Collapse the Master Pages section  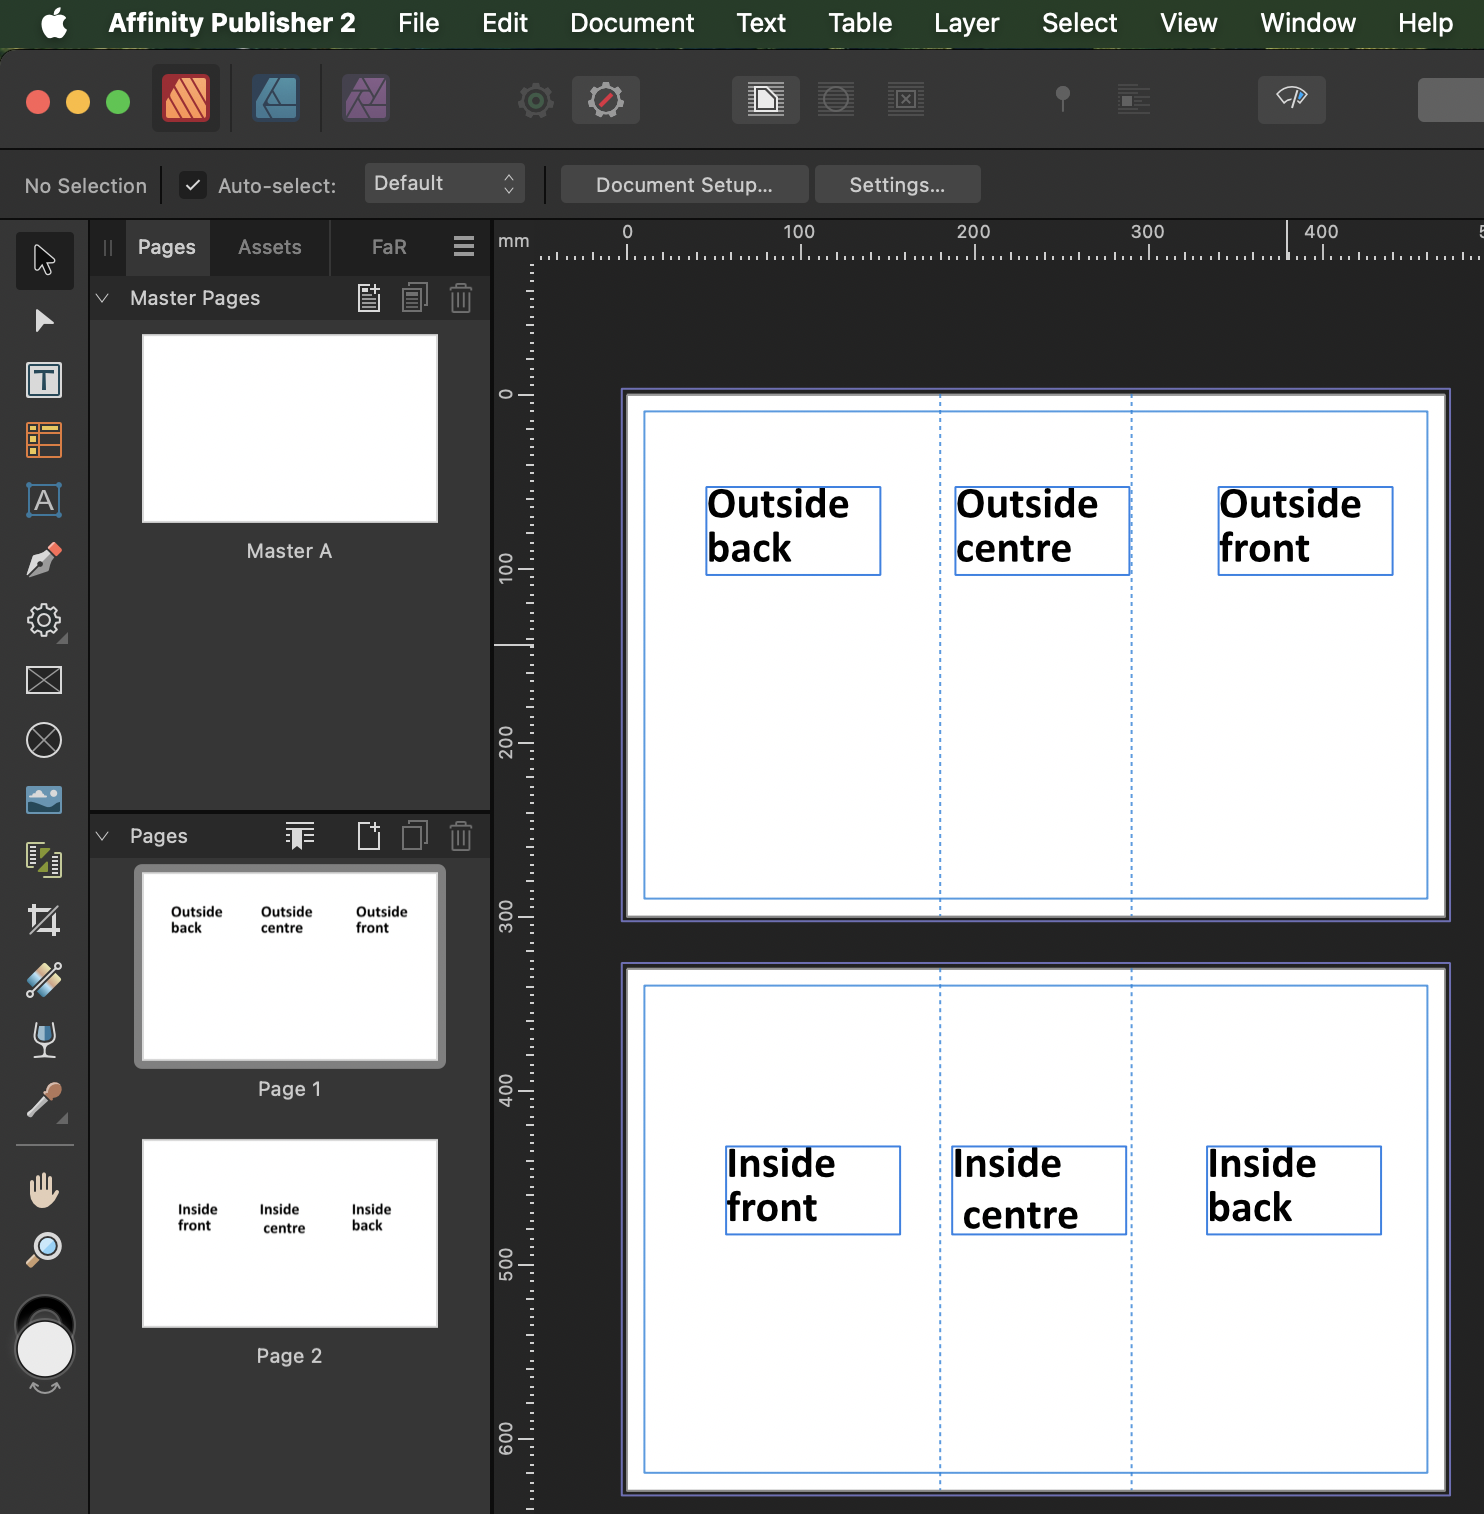pyautogui.click(x=102, y=298)
